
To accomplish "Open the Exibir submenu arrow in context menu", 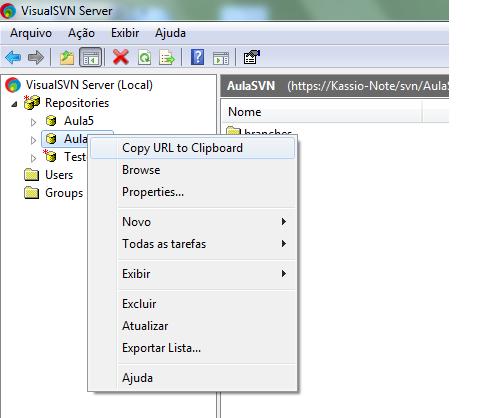I will pyautogui.click(x=283, y=274).
